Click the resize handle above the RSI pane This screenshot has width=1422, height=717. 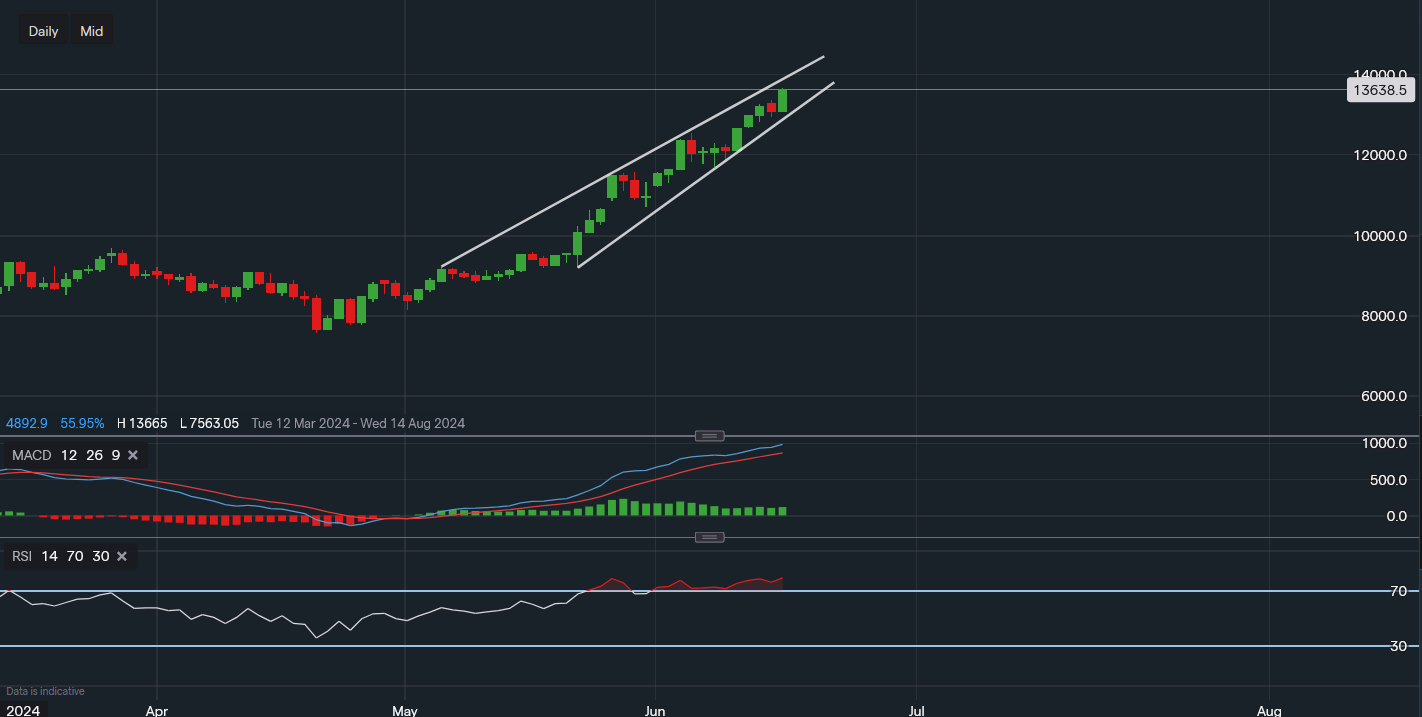pyautogui.click(x=709, y=538)
